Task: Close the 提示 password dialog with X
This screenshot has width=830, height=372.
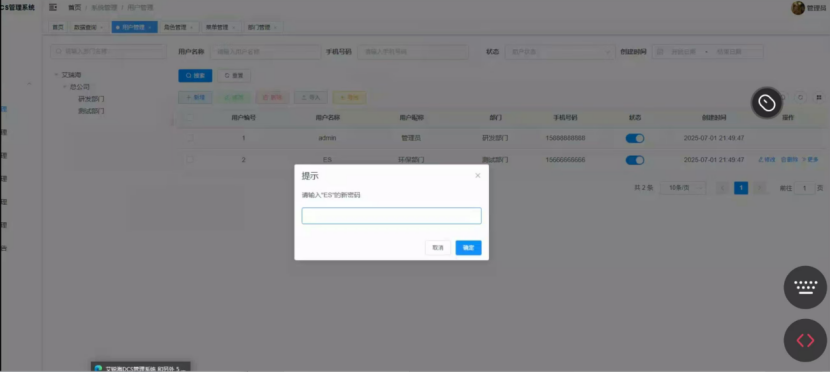Action: 477,176
